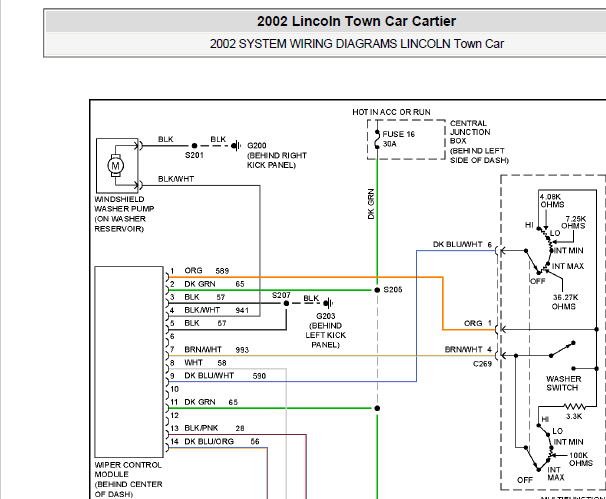Select the S205 splice dot

coord(377,290)
